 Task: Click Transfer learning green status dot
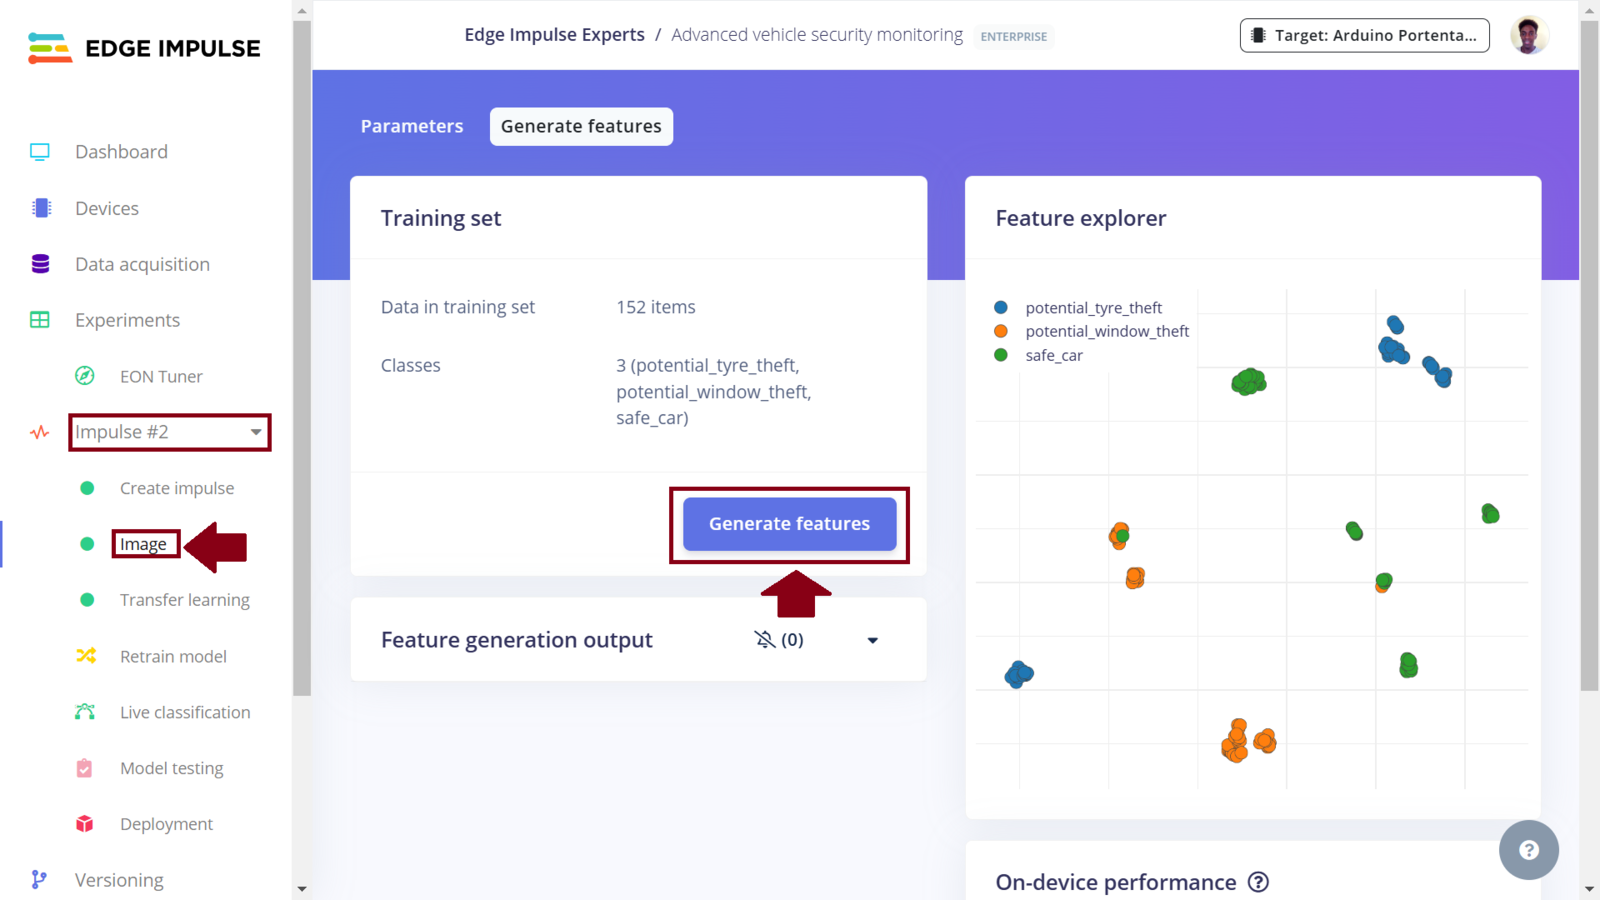pyautogui.click(x=87, y=600)
